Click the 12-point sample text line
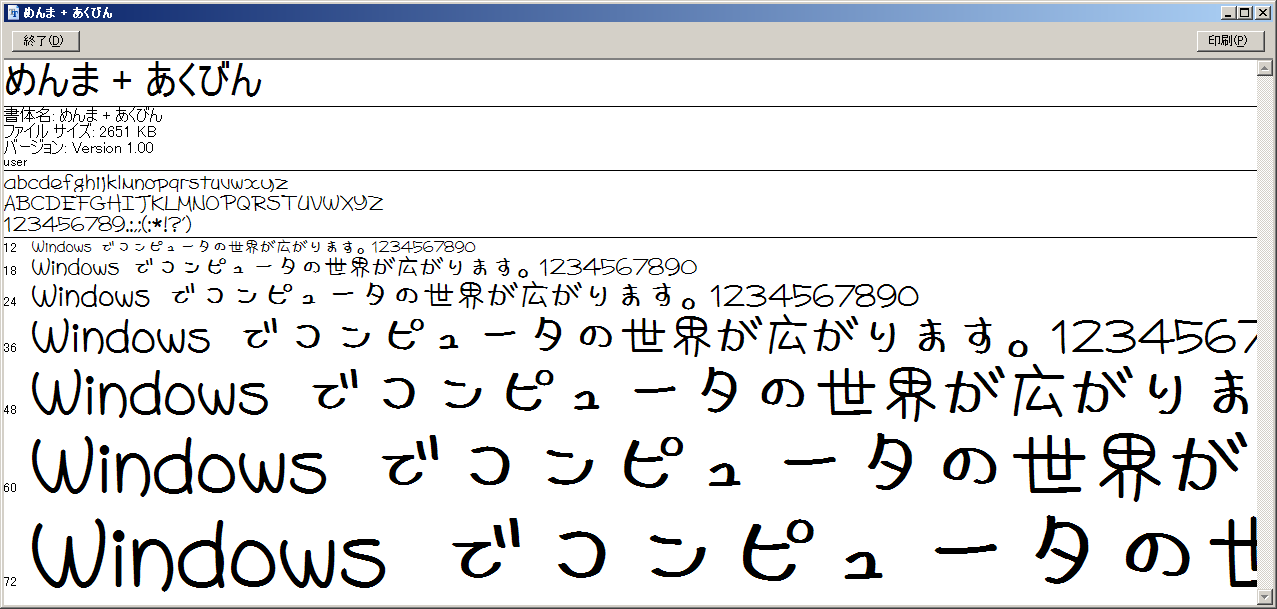 pyautogui.click(x=253, y=246)
